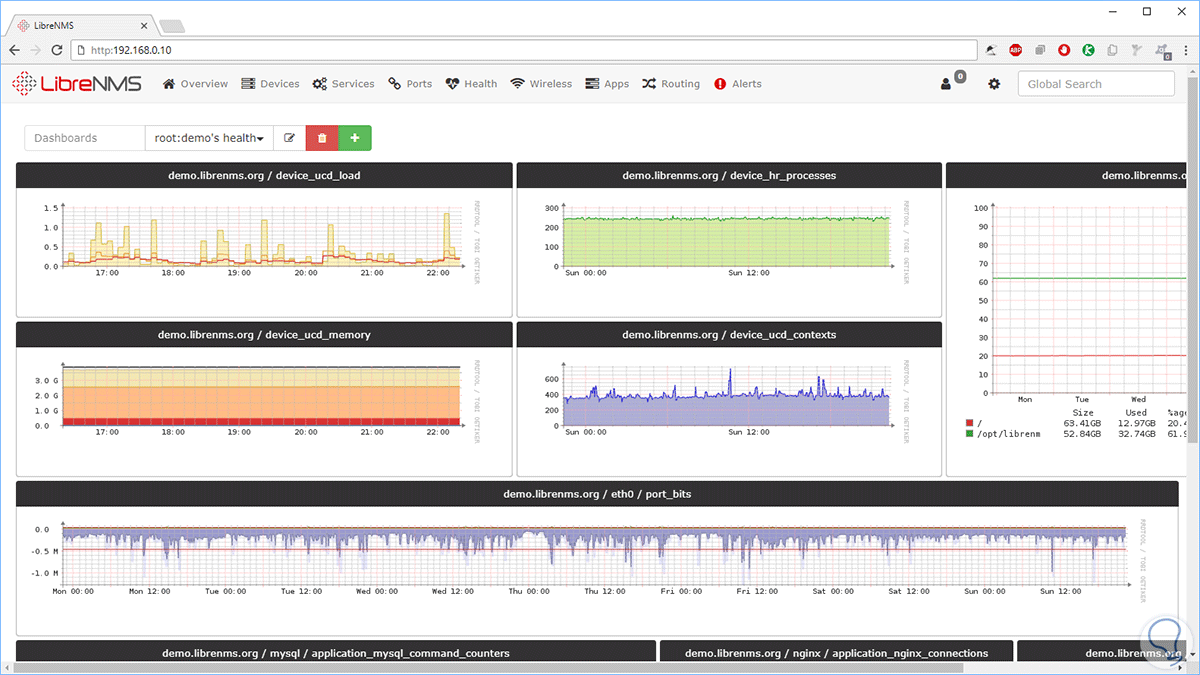Click the red delete dashboard trash button
Viewport: 1200px width, 675px height.
point(322,138)
